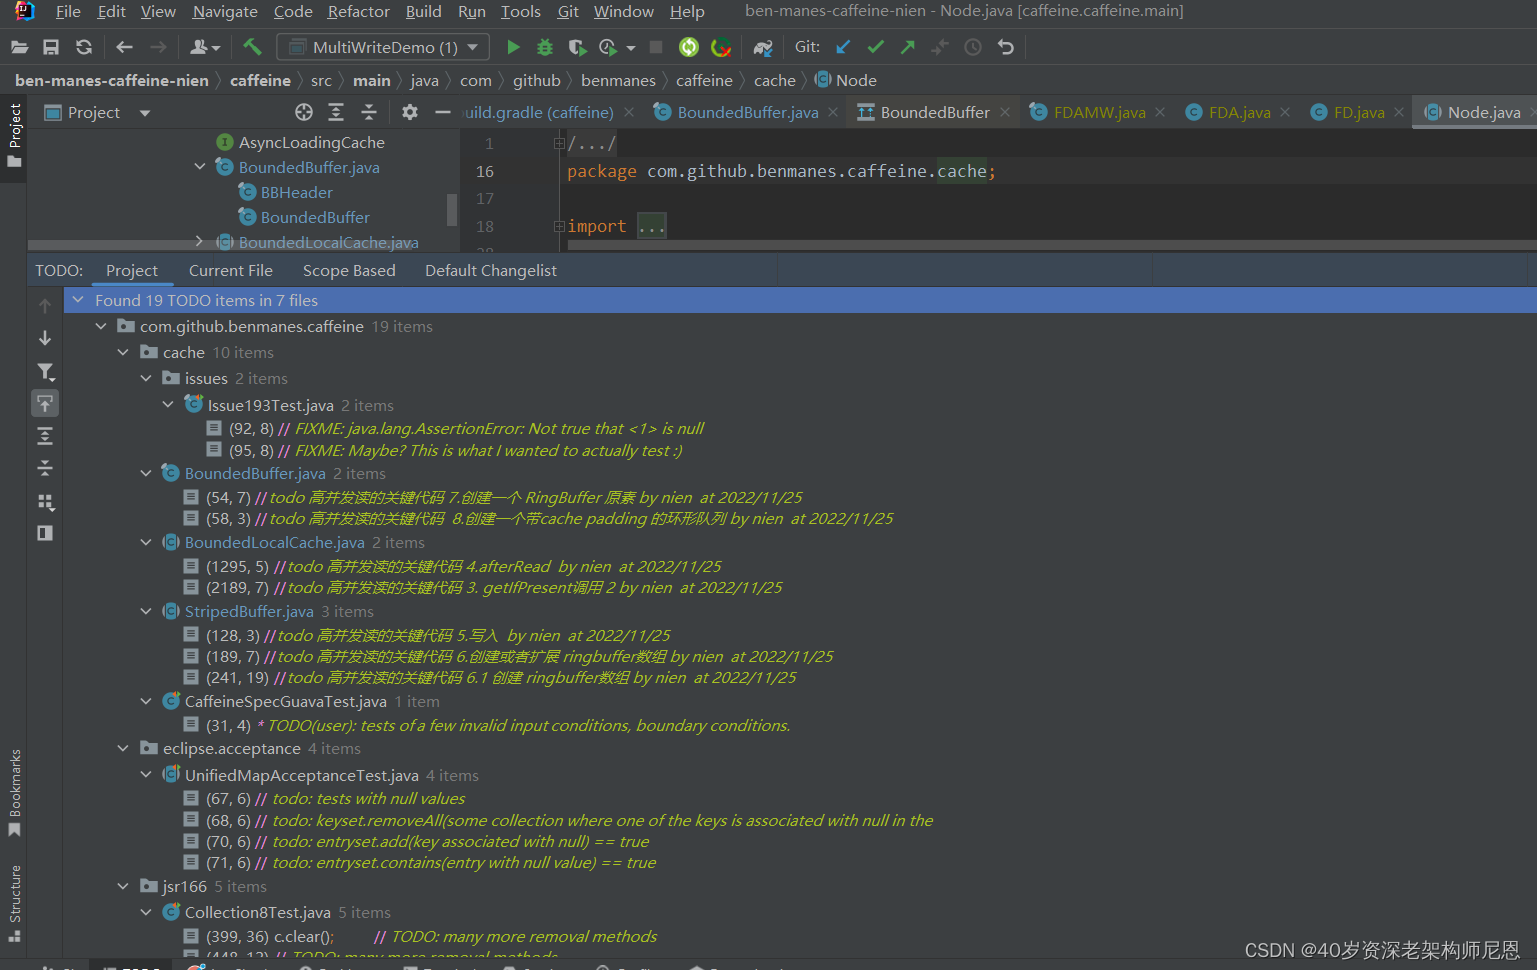Viewport: 1537px width, 970px height.
Task: Click the project tree vertical scrollbar
Action: [x=452, y=209]
